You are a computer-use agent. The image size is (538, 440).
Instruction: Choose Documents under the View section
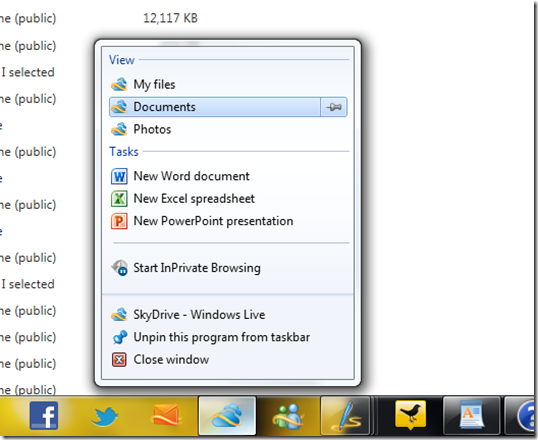click(x=215, y=107)
